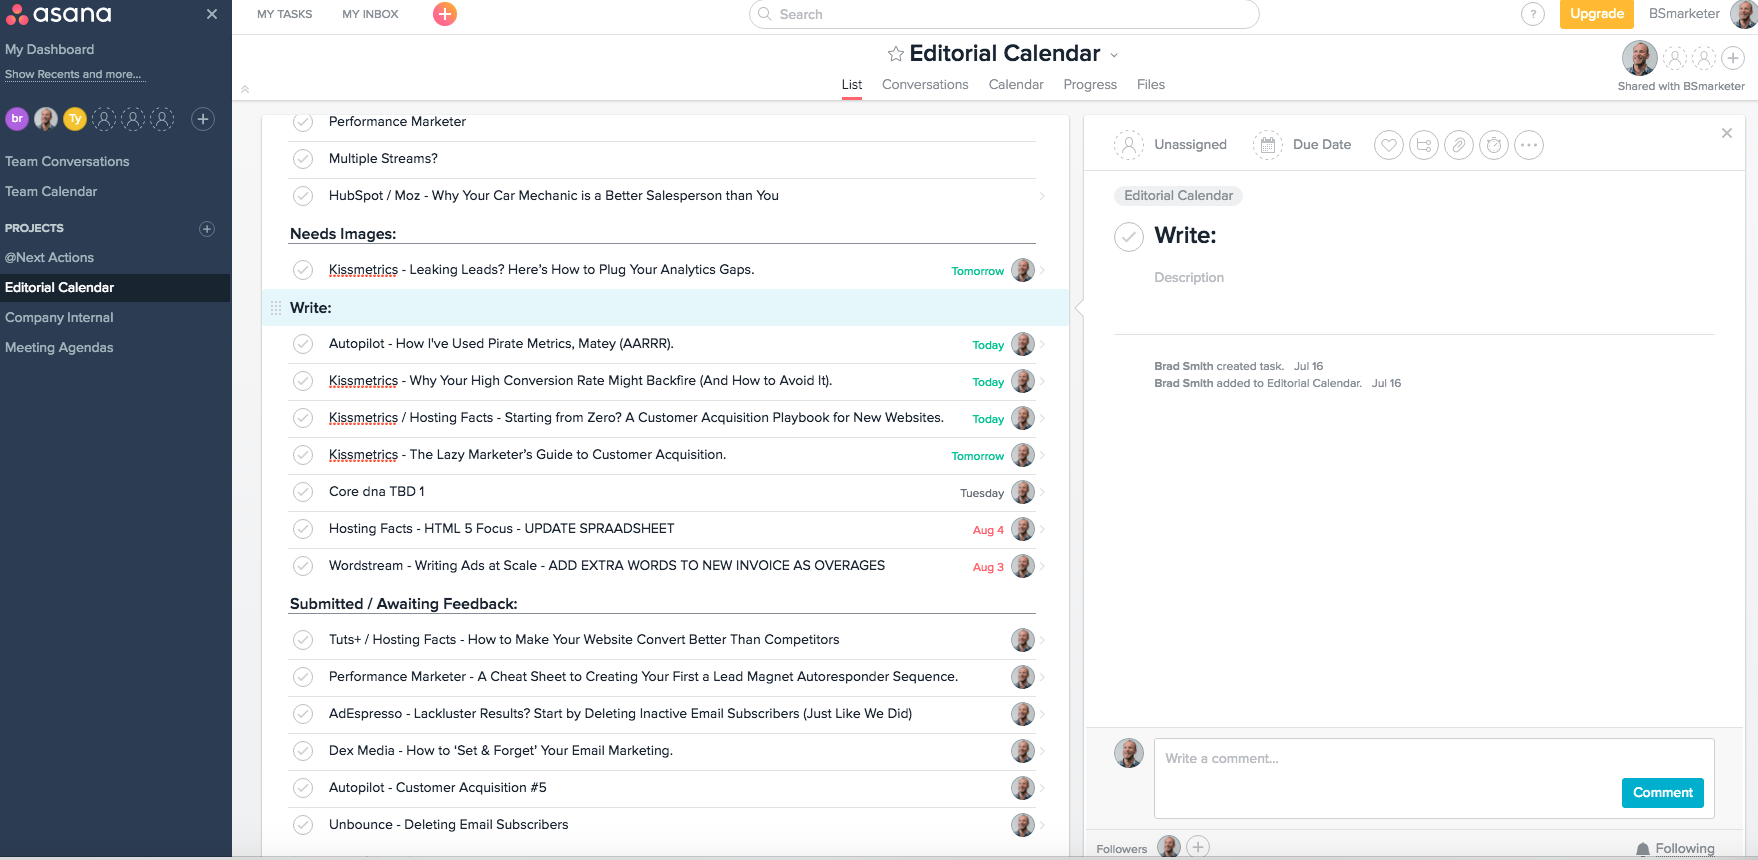The height and width of the screenshot is (860, 1758).
Task: Open MY TASKS in top bar
Action: coord(285,14)
